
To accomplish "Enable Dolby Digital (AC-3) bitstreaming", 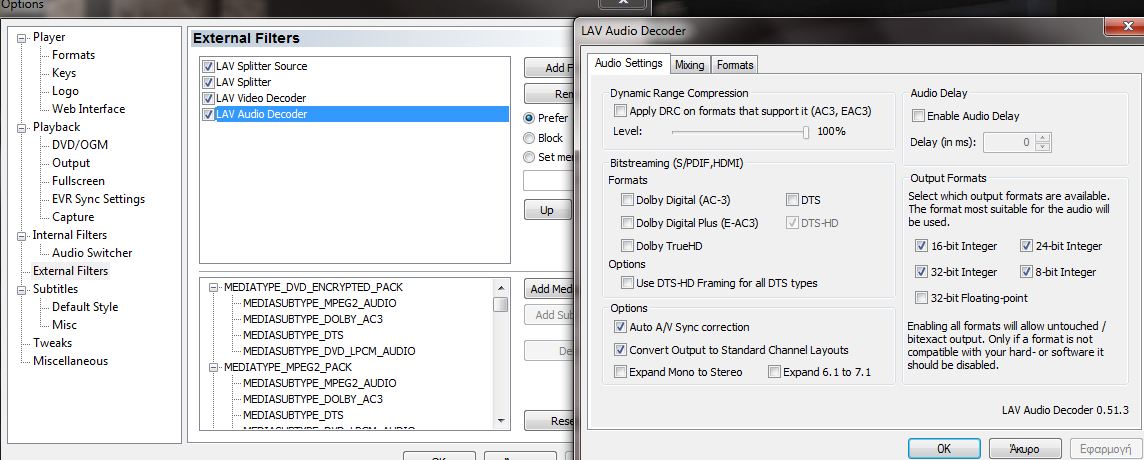I will [x=627, y=200].
